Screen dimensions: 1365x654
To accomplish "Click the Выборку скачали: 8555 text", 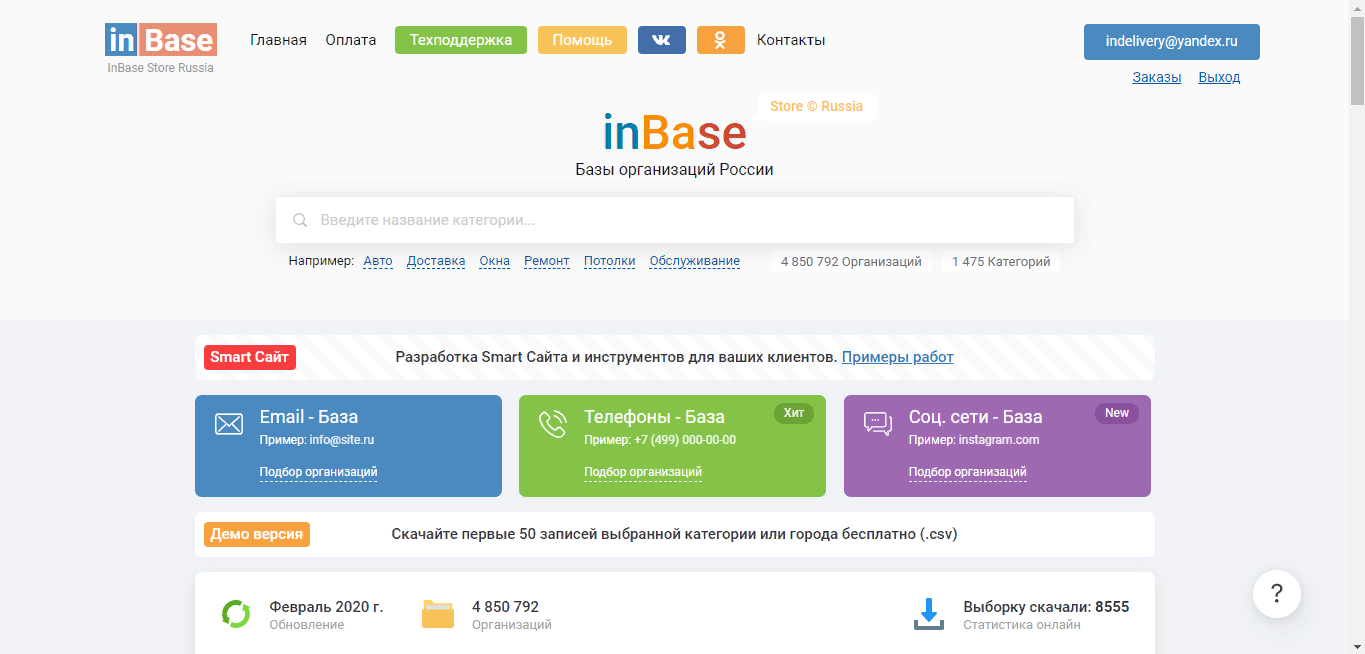I will point(1046,607).
